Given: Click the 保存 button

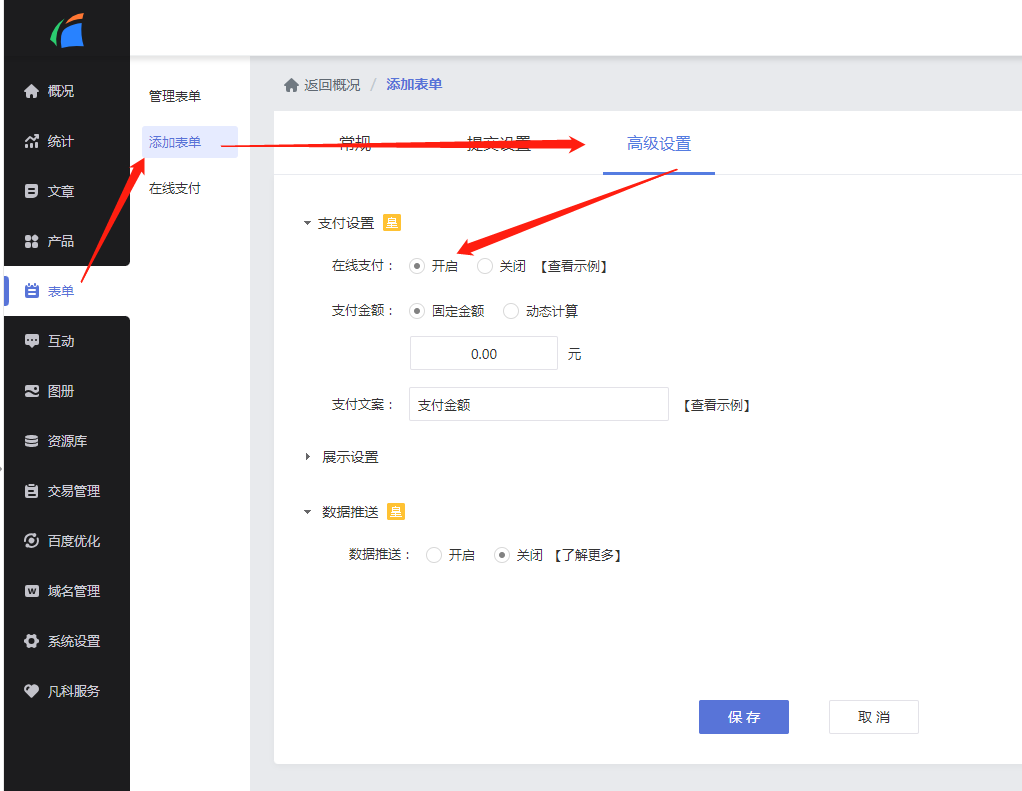Looking at the screenshot, I should [x=743, y=717].
